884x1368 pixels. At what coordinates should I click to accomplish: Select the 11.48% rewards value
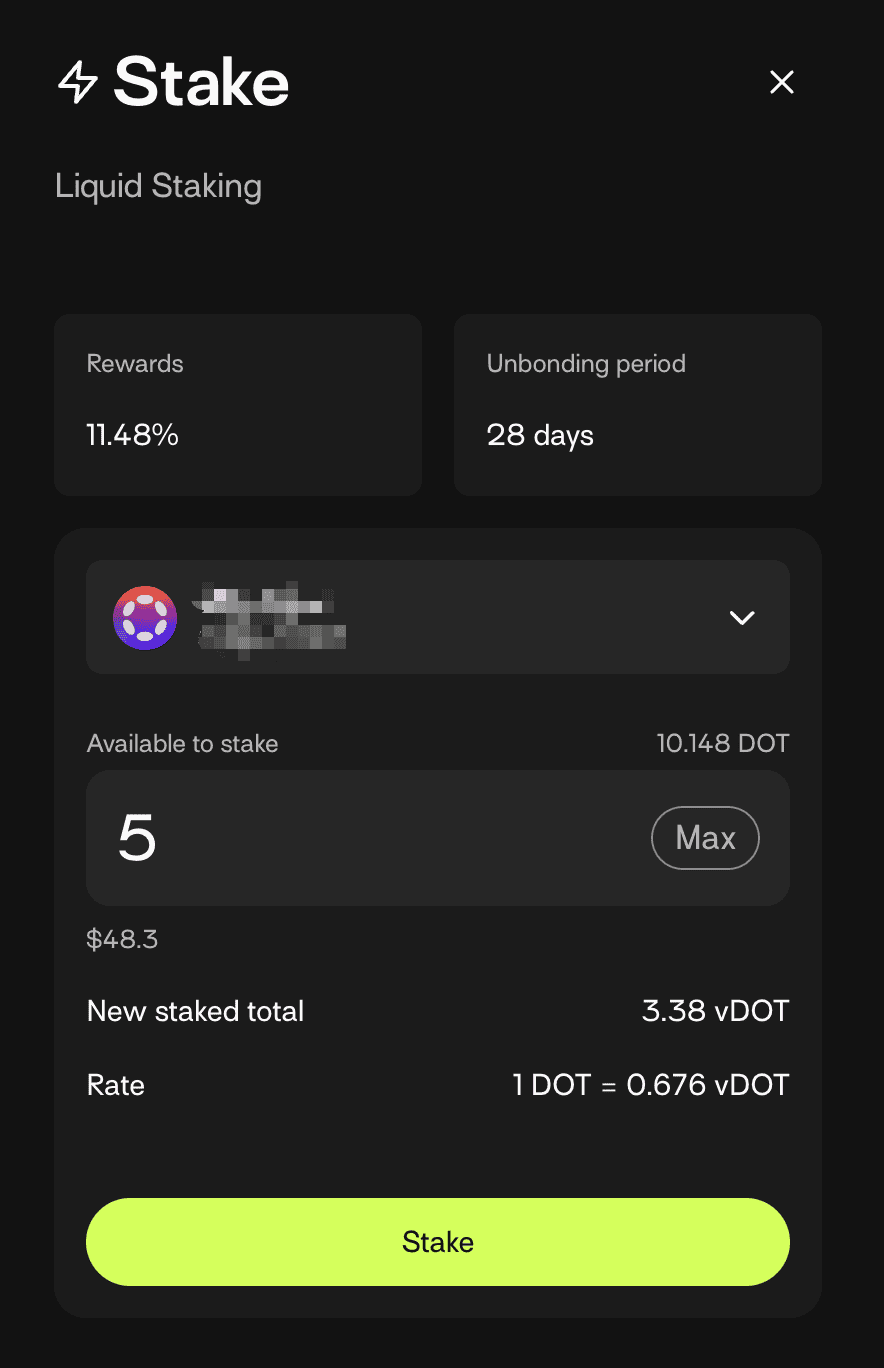(x=132, y=435)
